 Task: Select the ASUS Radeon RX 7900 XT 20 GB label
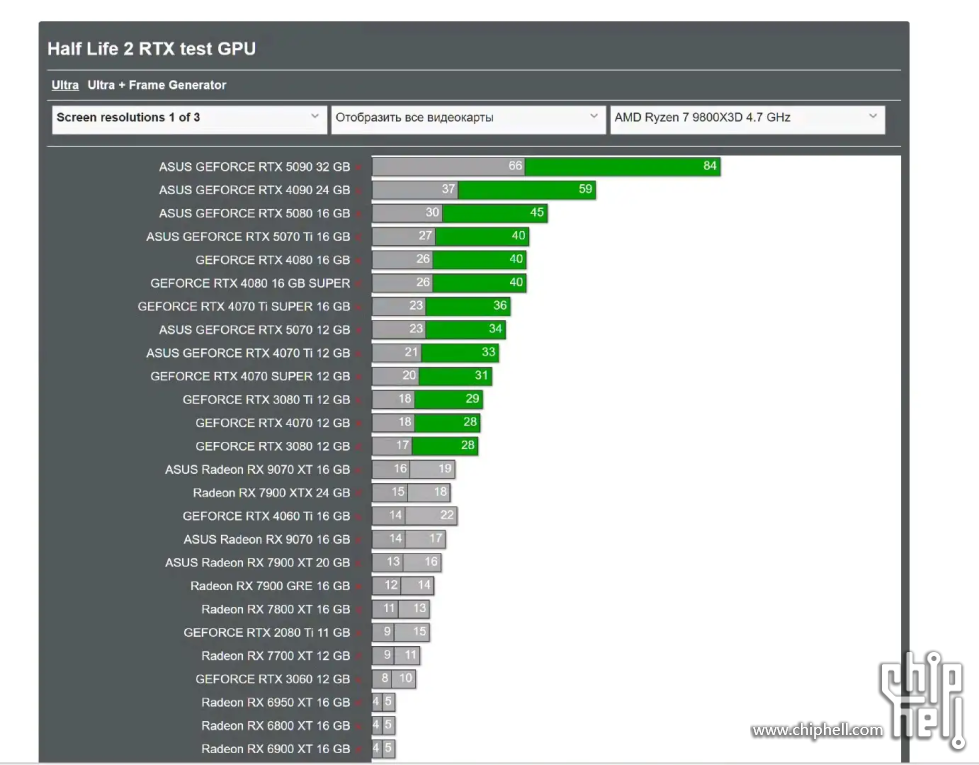[257, 563]
